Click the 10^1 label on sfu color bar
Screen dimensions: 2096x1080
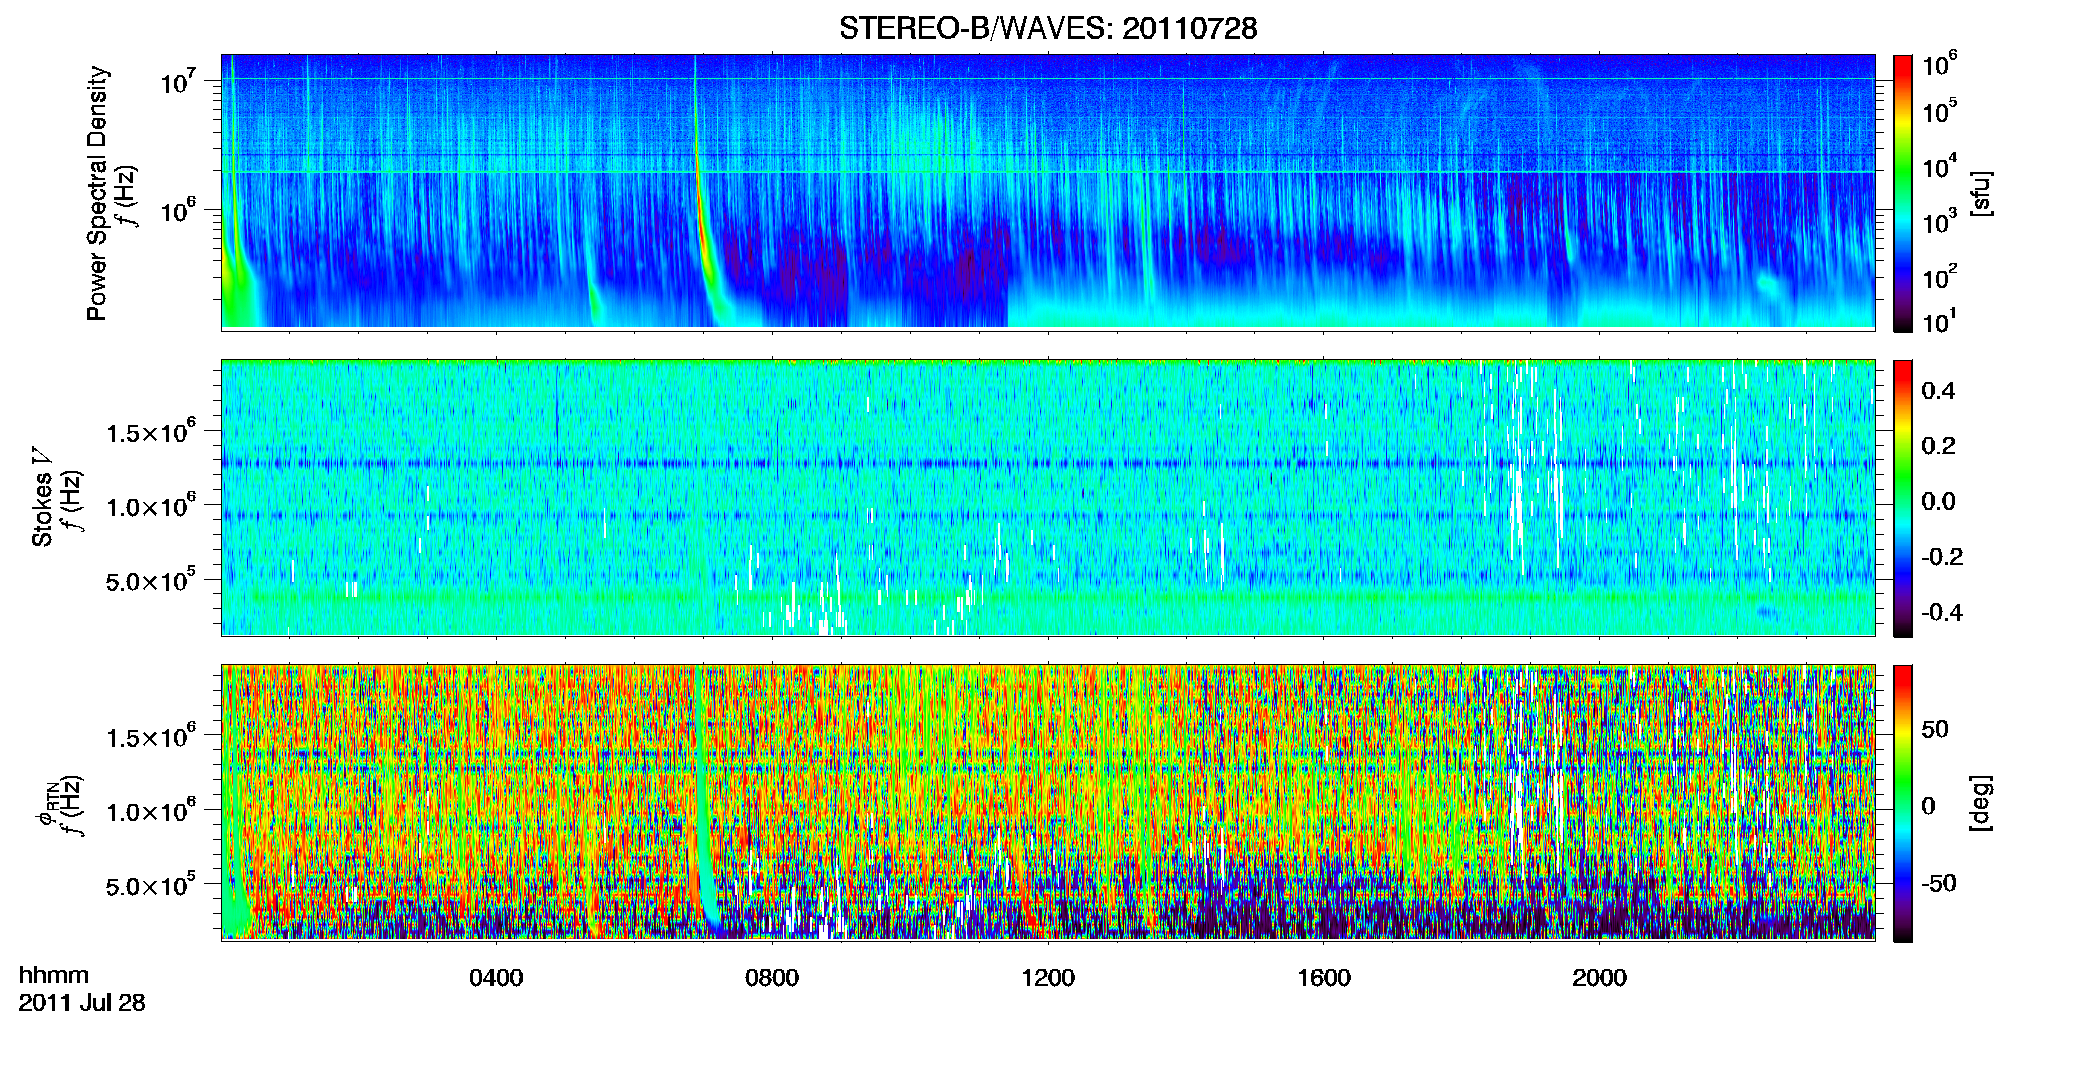(1940, 321)
